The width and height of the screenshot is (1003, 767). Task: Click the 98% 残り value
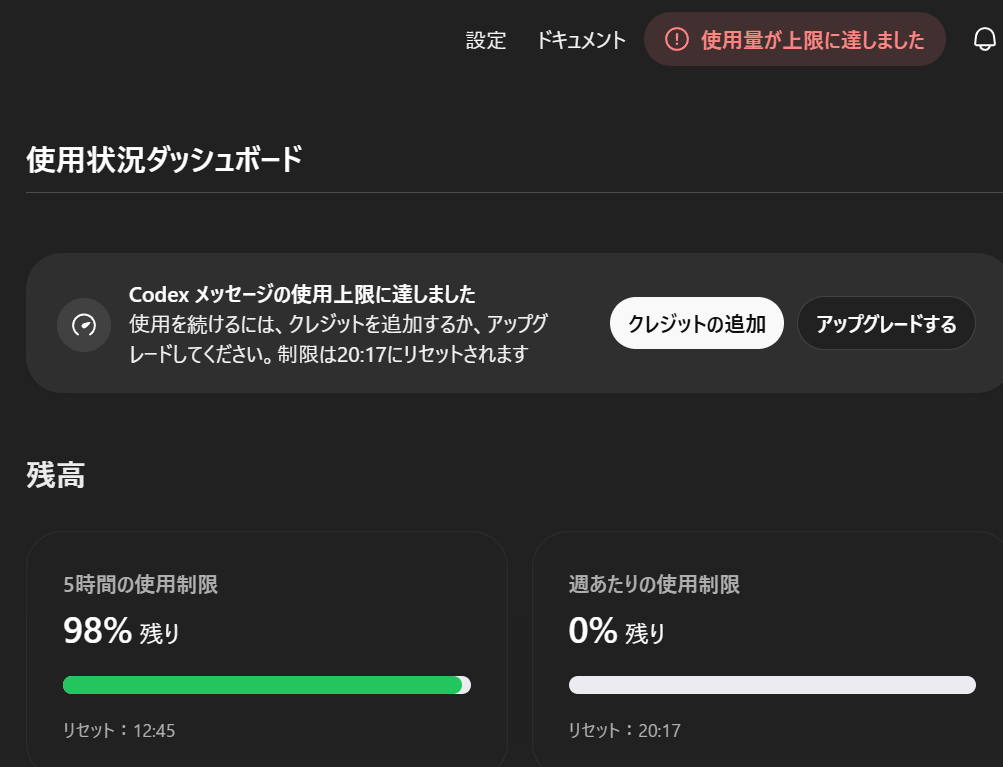point(121,632)
